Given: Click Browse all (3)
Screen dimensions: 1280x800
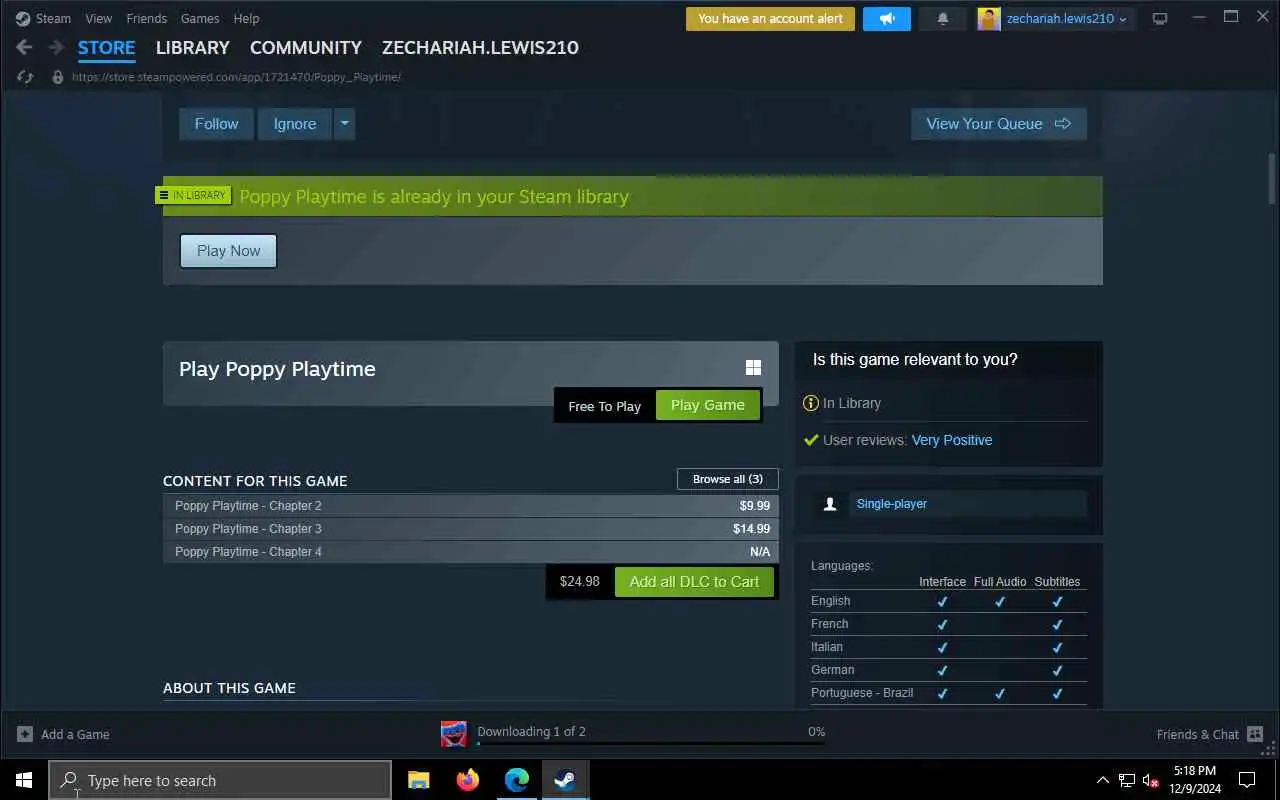Looking at the screenshot, I should pos(728,479).
